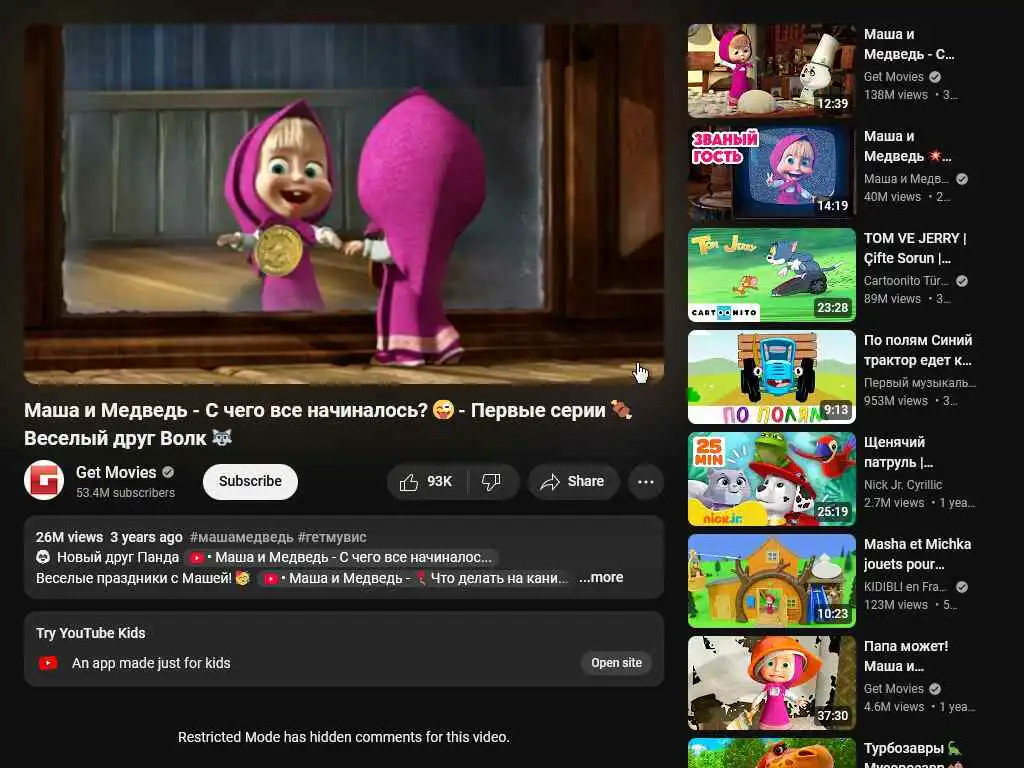The image size is (1024, 768).
Task: Expand the description with ...more
Action: (x=601, y=577)
